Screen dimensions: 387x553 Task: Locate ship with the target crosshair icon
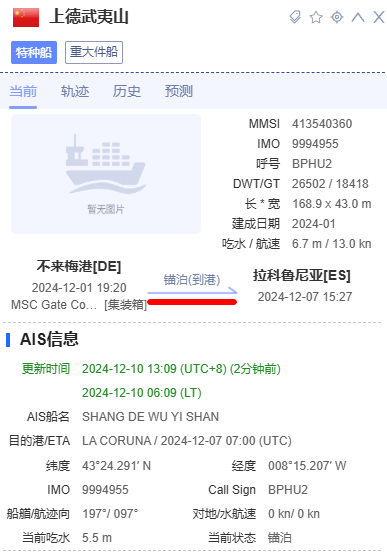337,17
